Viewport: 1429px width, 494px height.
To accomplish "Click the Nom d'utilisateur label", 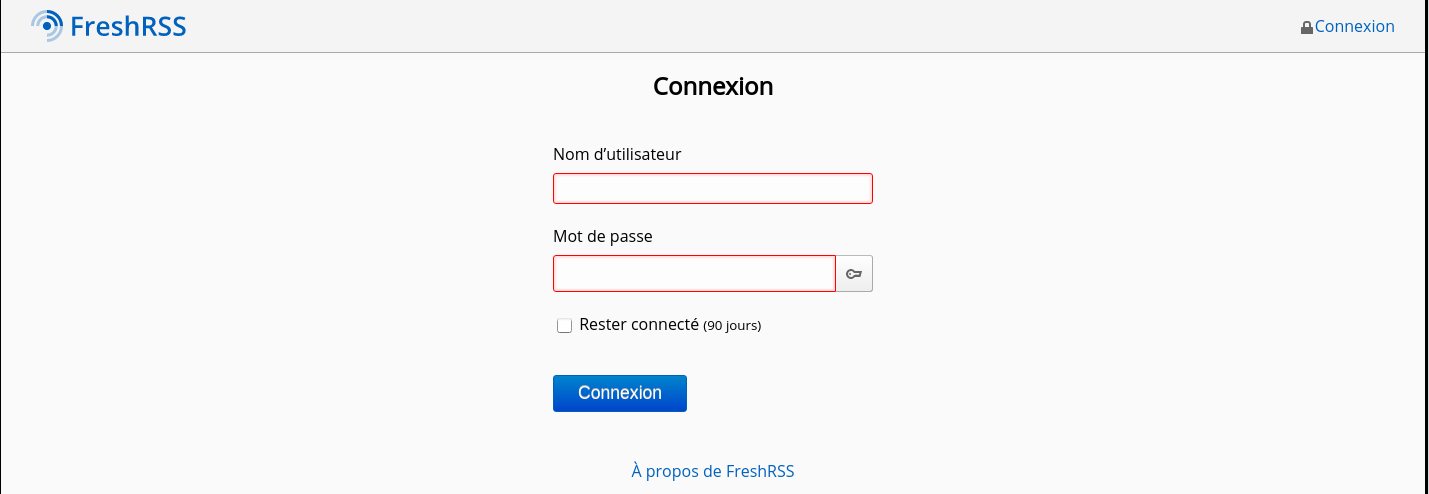I will click(x=617, y=154).
